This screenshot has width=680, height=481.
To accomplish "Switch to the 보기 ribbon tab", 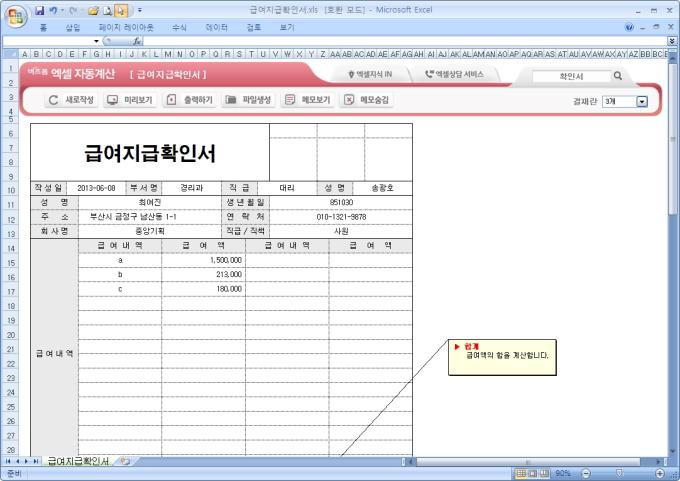I will (x=287, y=27).
